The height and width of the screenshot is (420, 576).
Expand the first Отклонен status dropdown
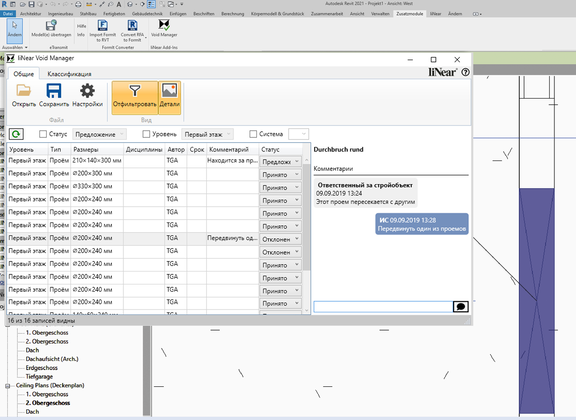coord(281,239)
